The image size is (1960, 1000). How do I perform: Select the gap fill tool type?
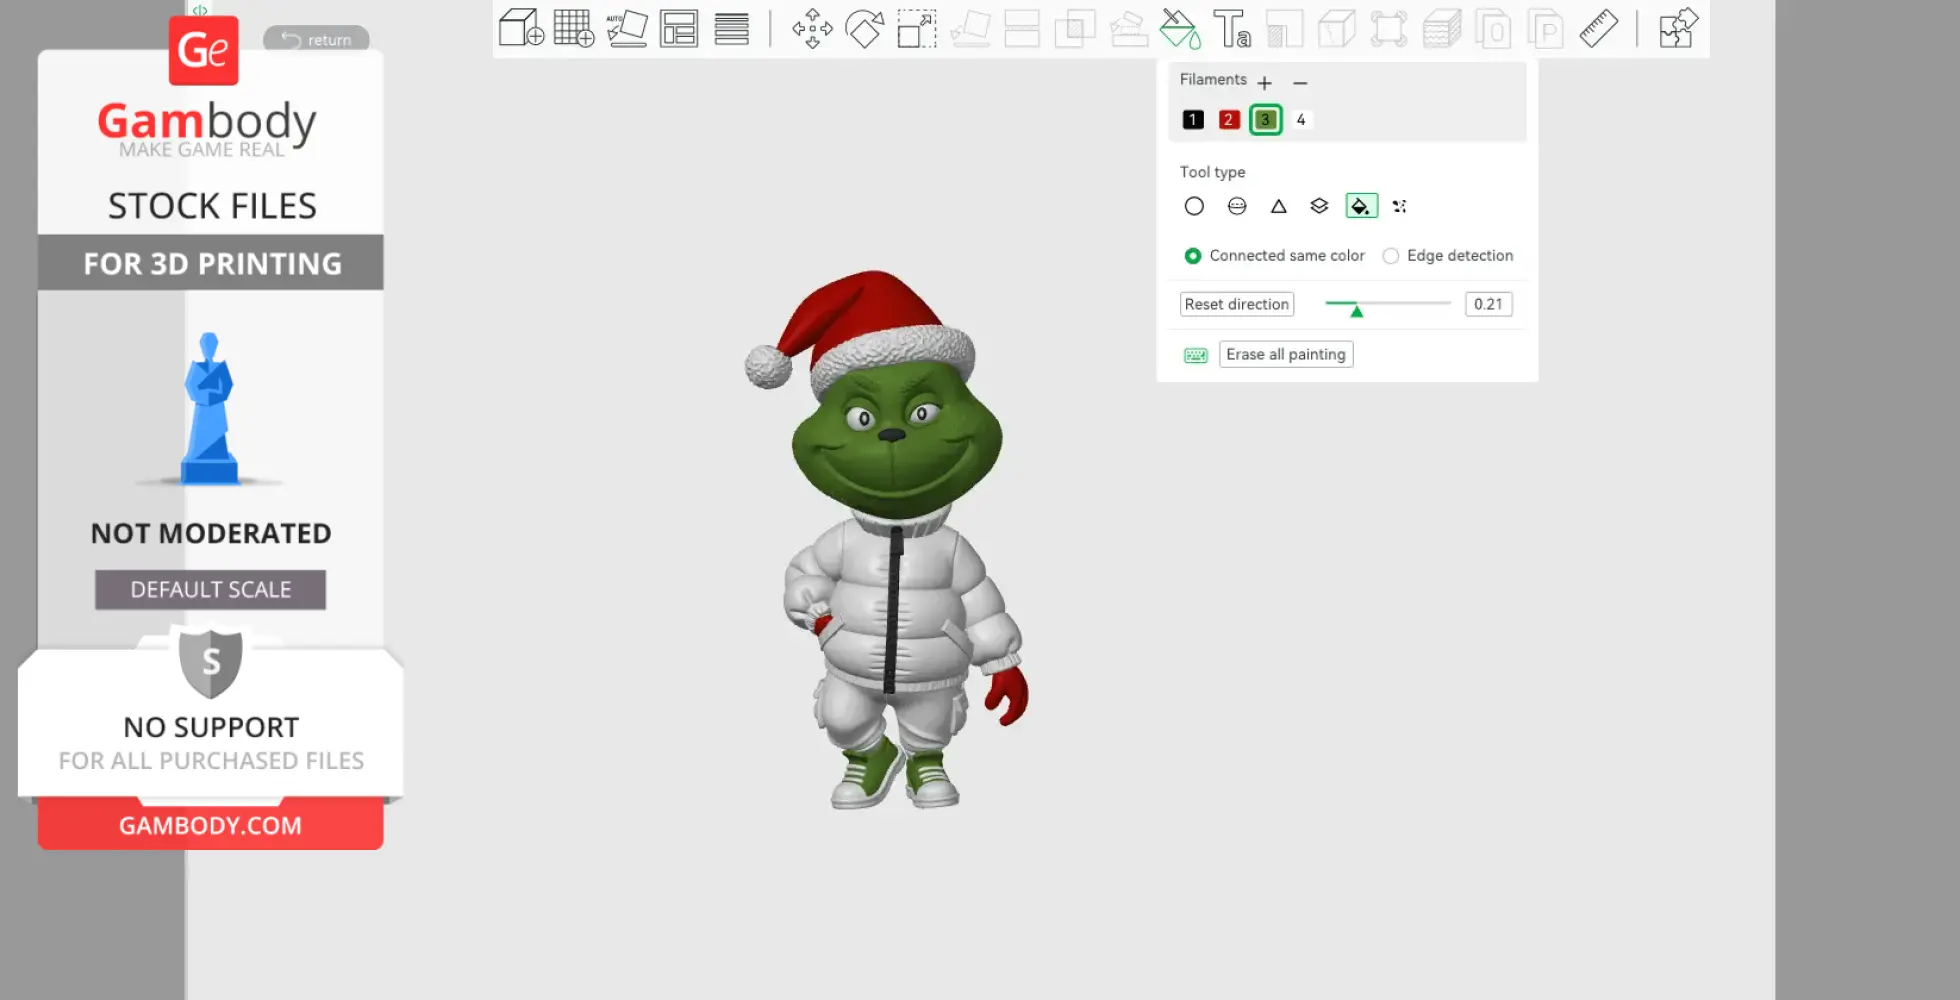click(1400, 206)
